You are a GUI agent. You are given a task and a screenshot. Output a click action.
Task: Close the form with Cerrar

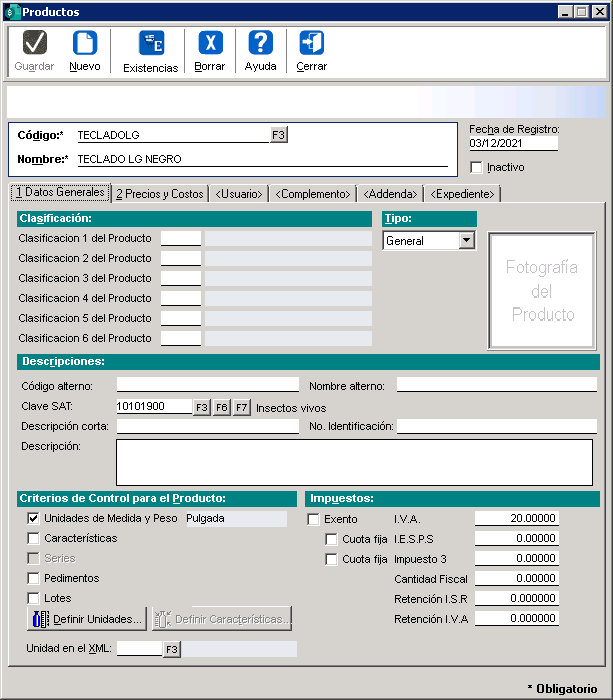(312, 51)
